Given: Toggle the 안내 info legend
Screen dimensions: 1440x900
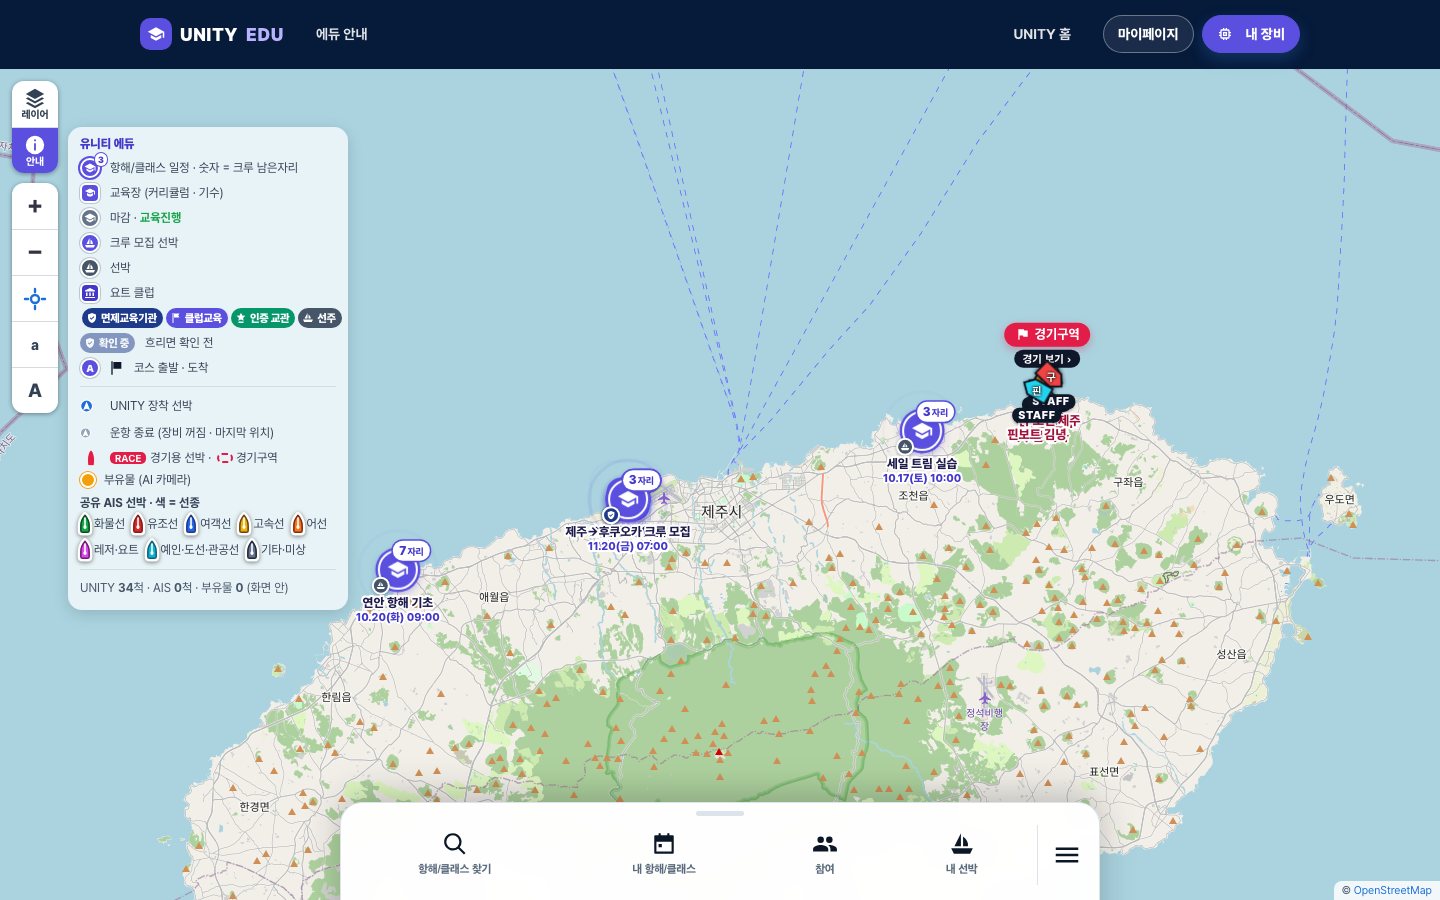Looking at the screenshot, I should click(x=35, y=150).
